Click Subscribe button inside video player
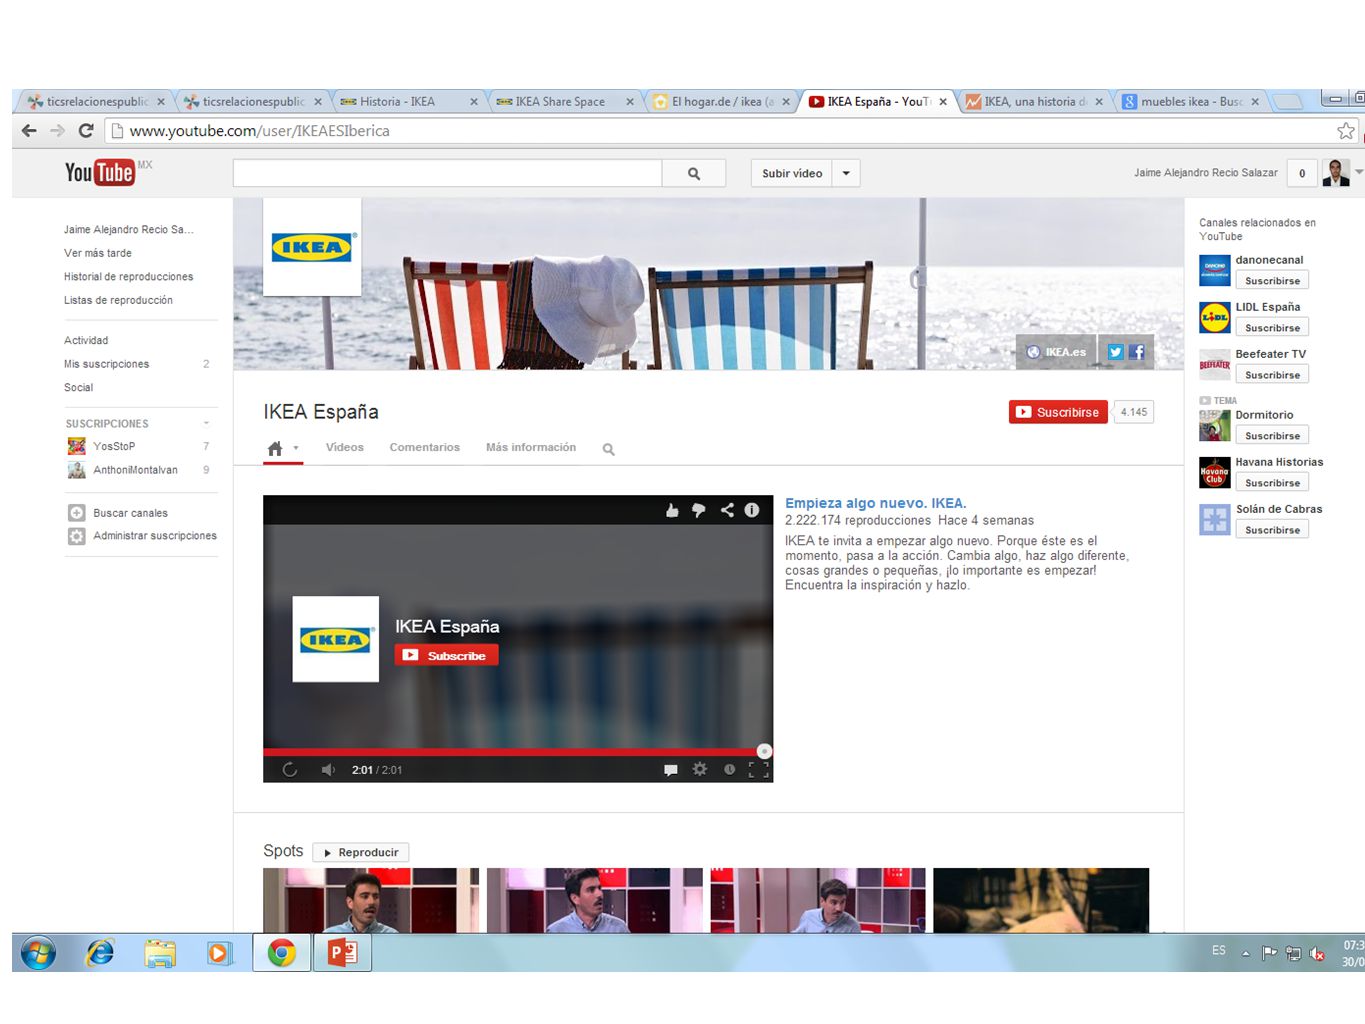 point(446,655)
